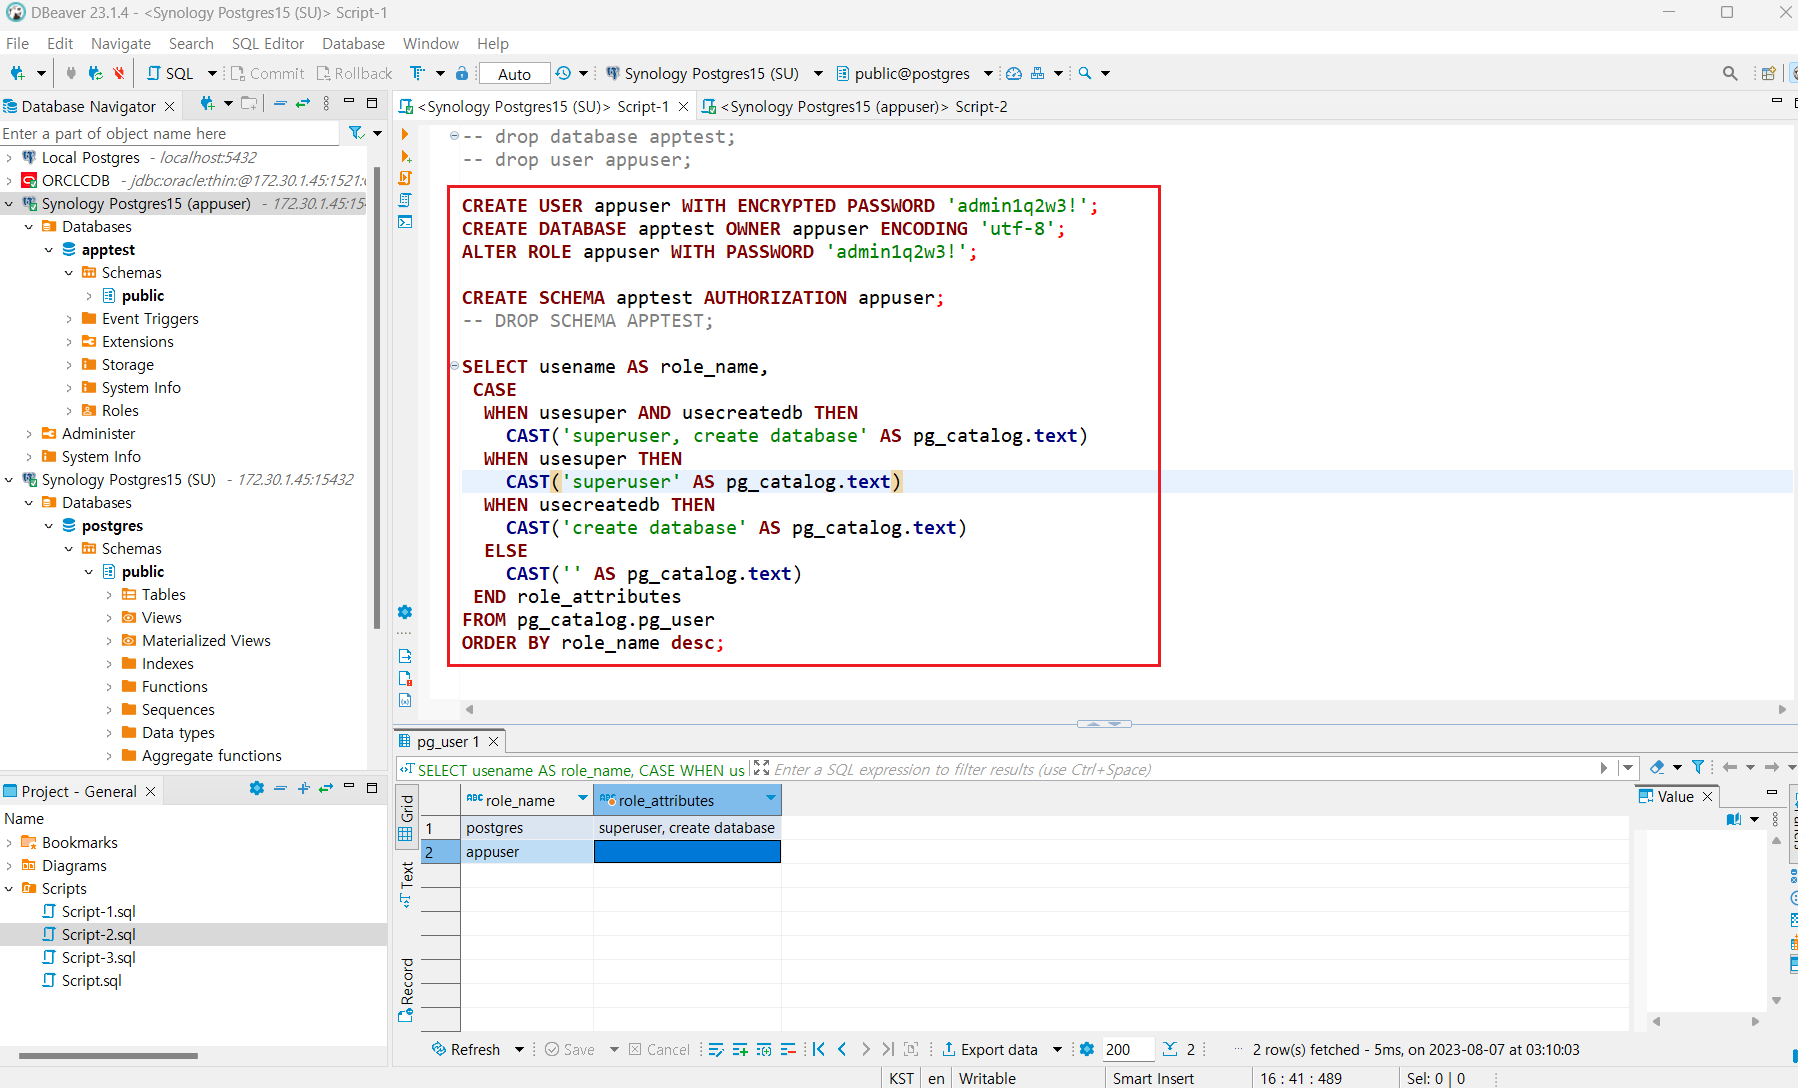Click the delete row icon in results toolbar
1798x1088 pixels.
click(x=788, y=1049)
